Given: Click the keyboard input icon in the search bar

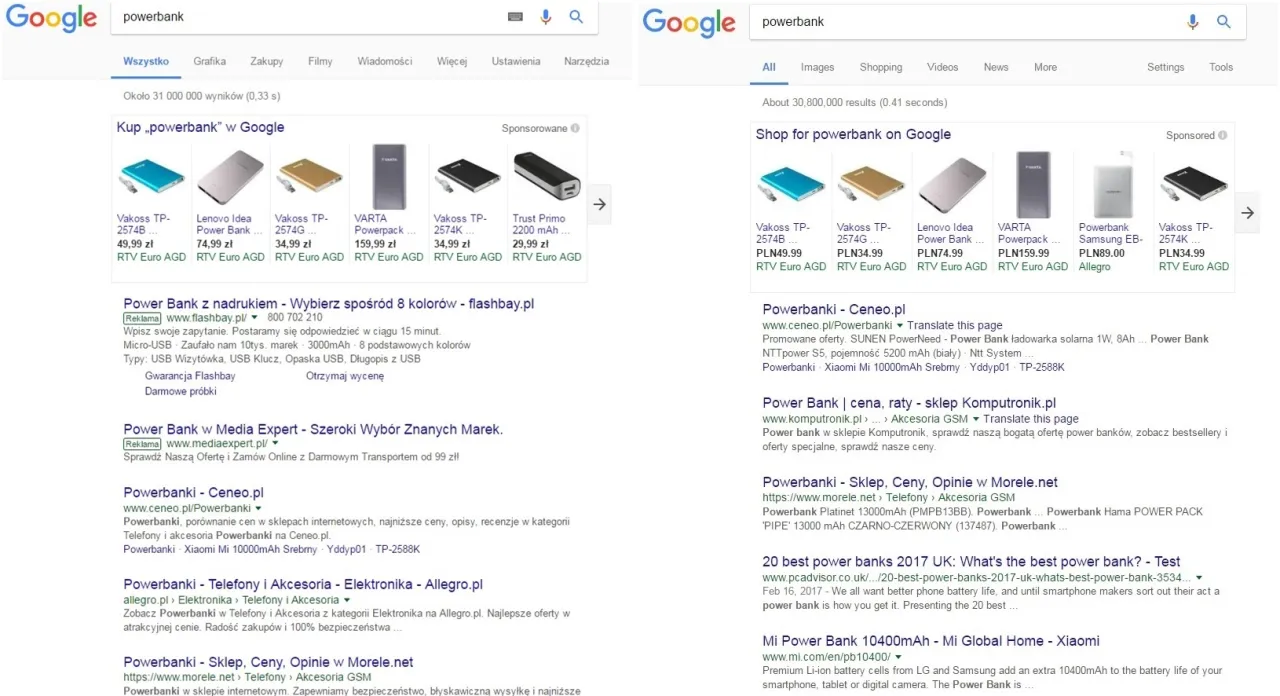Looking at the screenshot, I should [514, 16].
